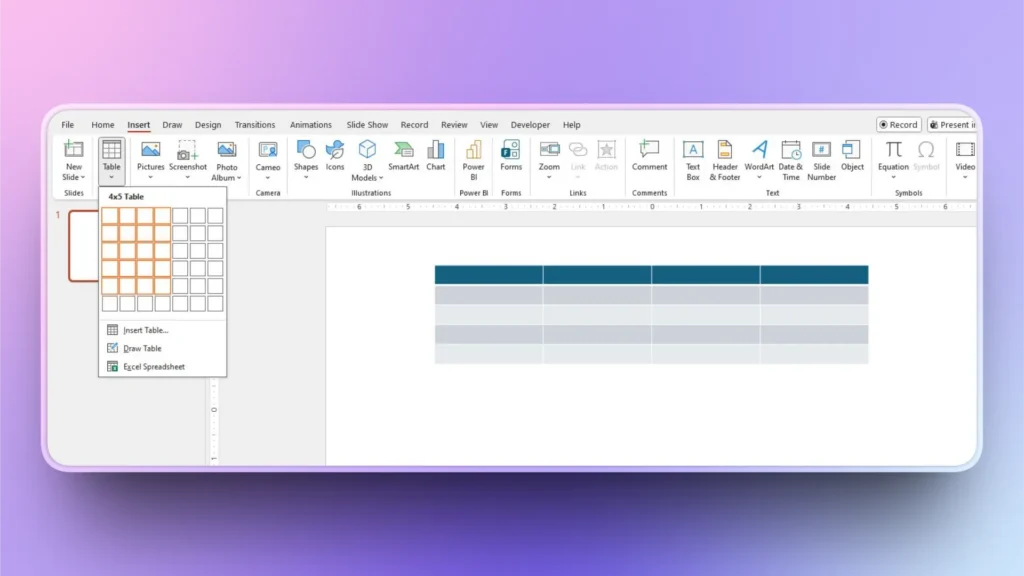The width and height of the screenshot is (1024, 576).
Task: Open the Slide Show ribbon tab
Action: [x=367, y=124]
